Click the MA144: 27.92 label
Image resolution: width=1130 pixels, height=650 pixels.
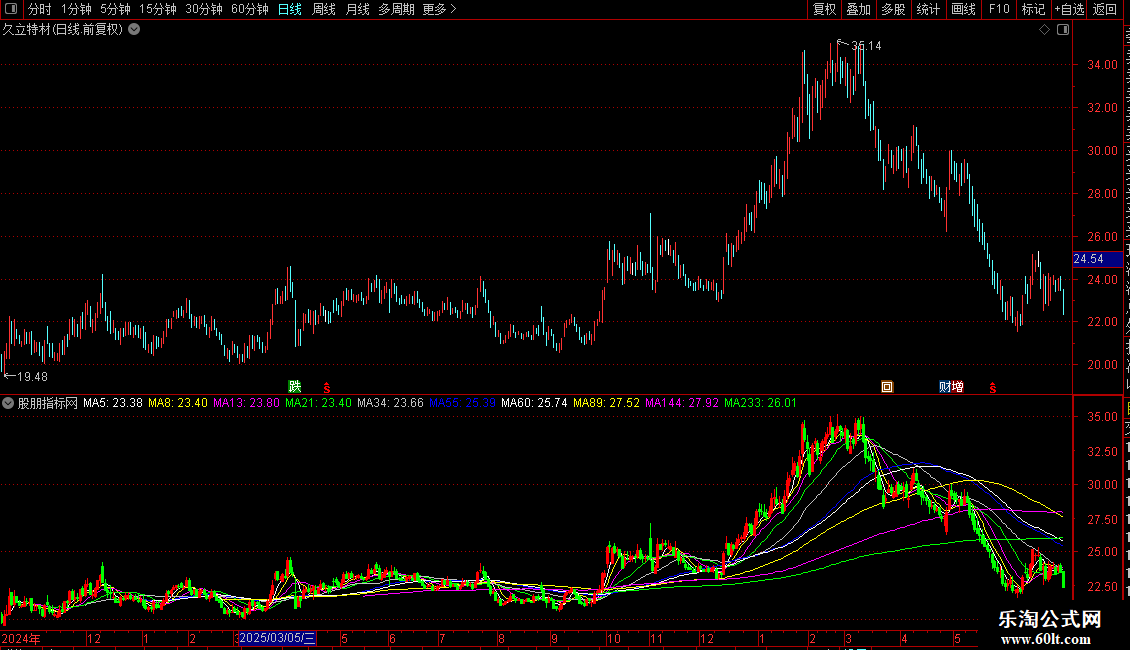[x=682, y=404]
